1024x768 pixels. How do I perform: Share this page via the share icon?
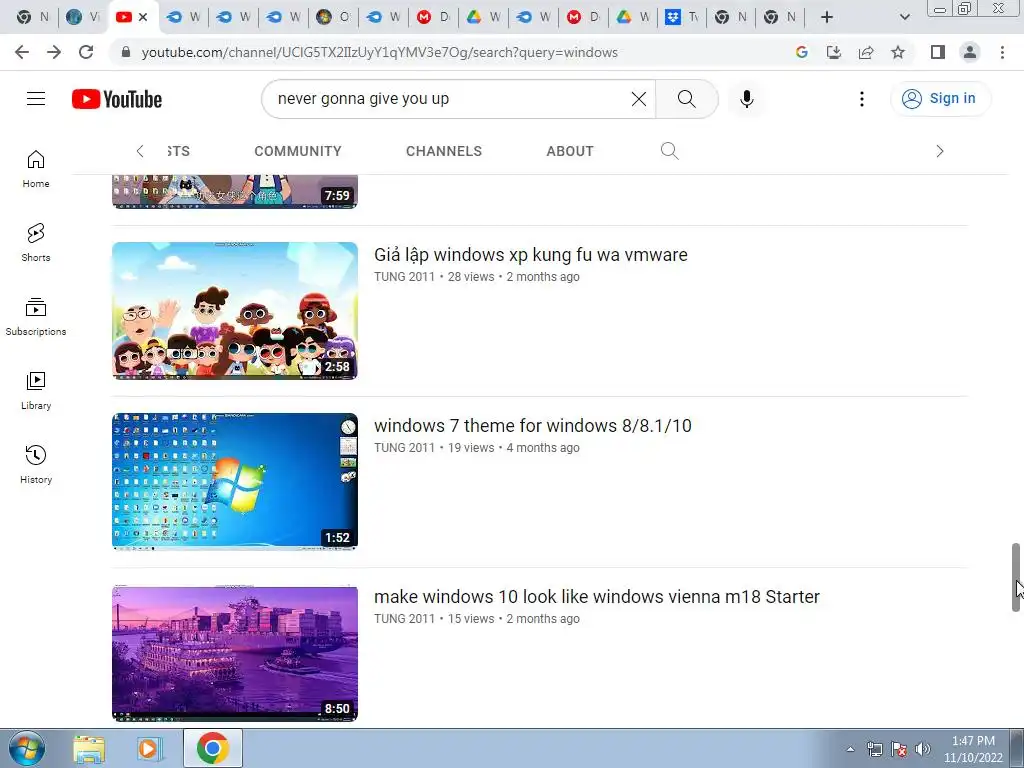pos(866,52)
